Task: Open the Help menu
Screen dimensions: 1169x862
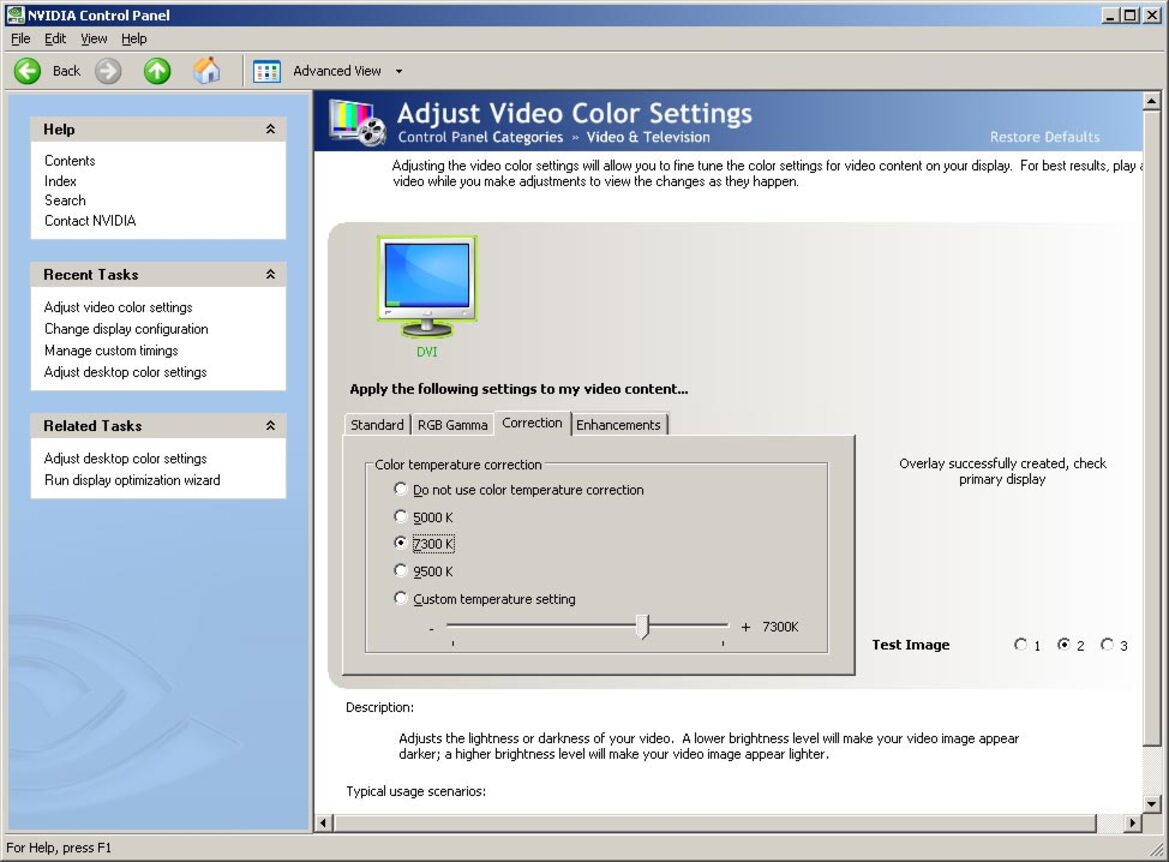Action: pyautogui.click(x=134, y=39)
